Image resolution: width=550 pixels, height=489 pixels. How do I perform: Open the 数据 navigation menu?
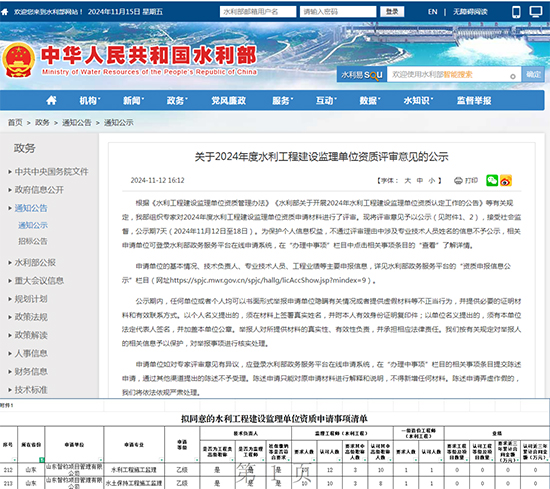click(x=370, y=101)
